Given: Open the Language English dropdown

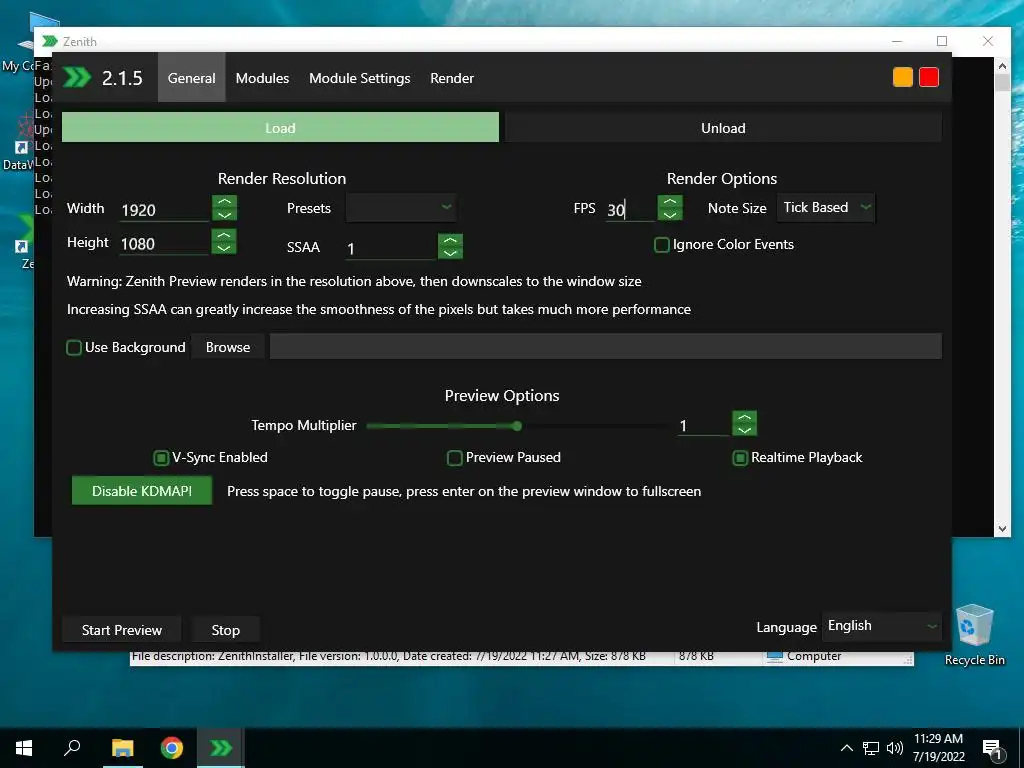Looking at the screenshot, I should pos(882,626).
